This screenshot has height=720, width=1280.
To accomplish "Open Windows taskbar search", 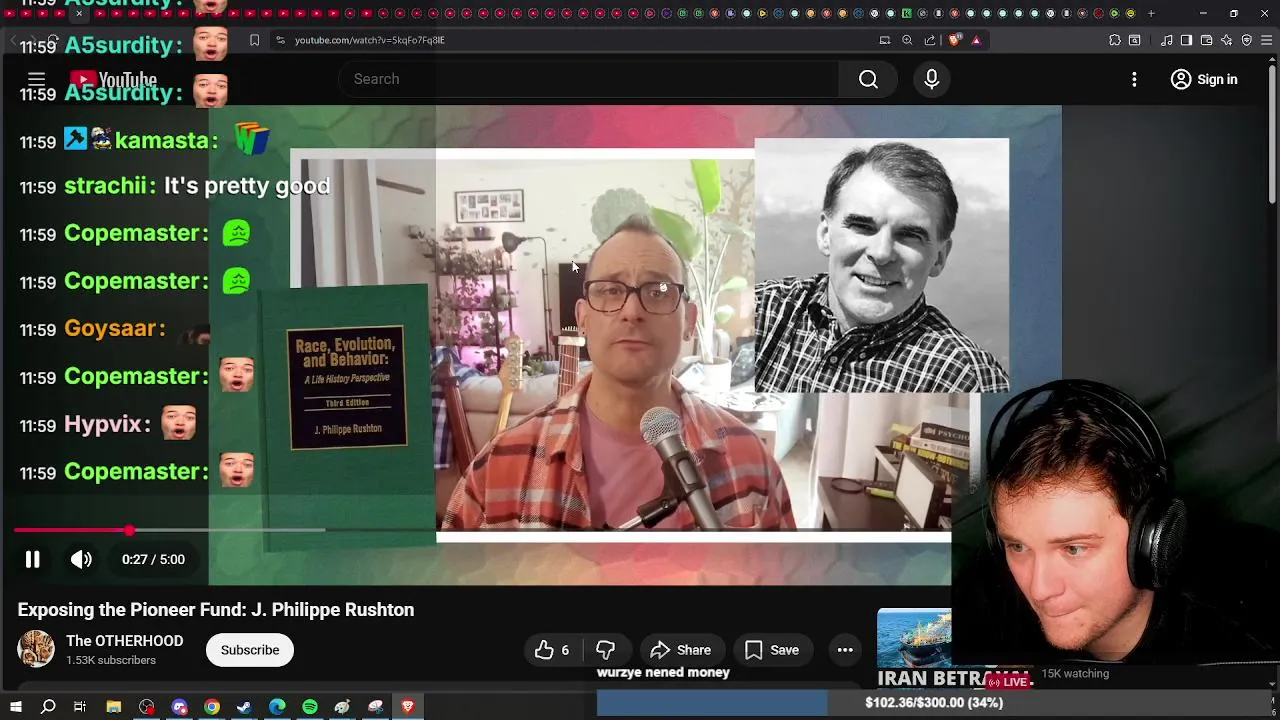I will click(48, 707).
